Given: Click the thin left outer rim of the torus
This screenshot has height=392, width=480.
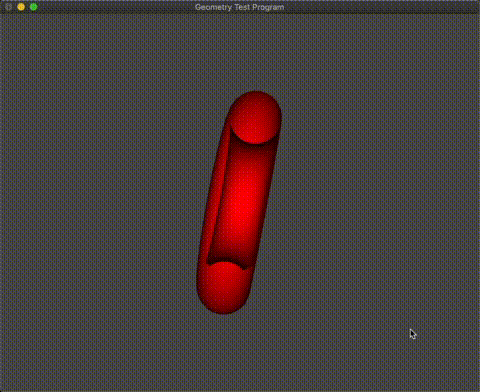Looking at the screenshot, I should pyautogui.click(x=212, y=200).
